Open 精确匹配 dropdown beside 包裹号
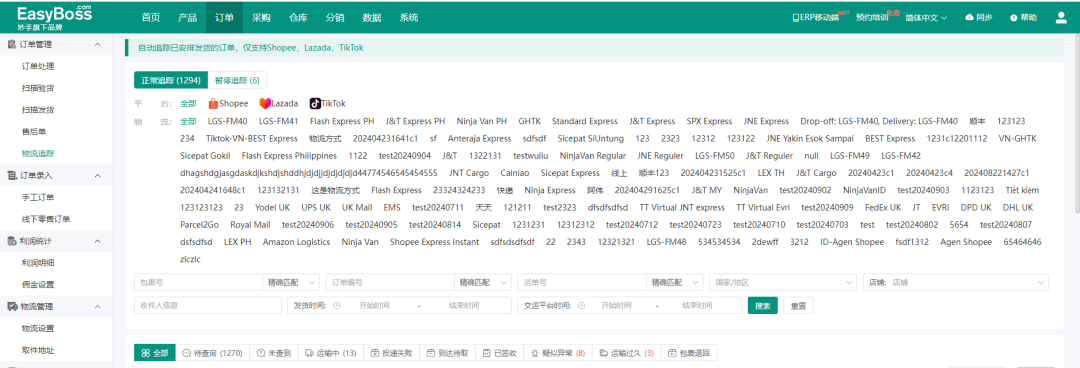 tap(292, 283)
